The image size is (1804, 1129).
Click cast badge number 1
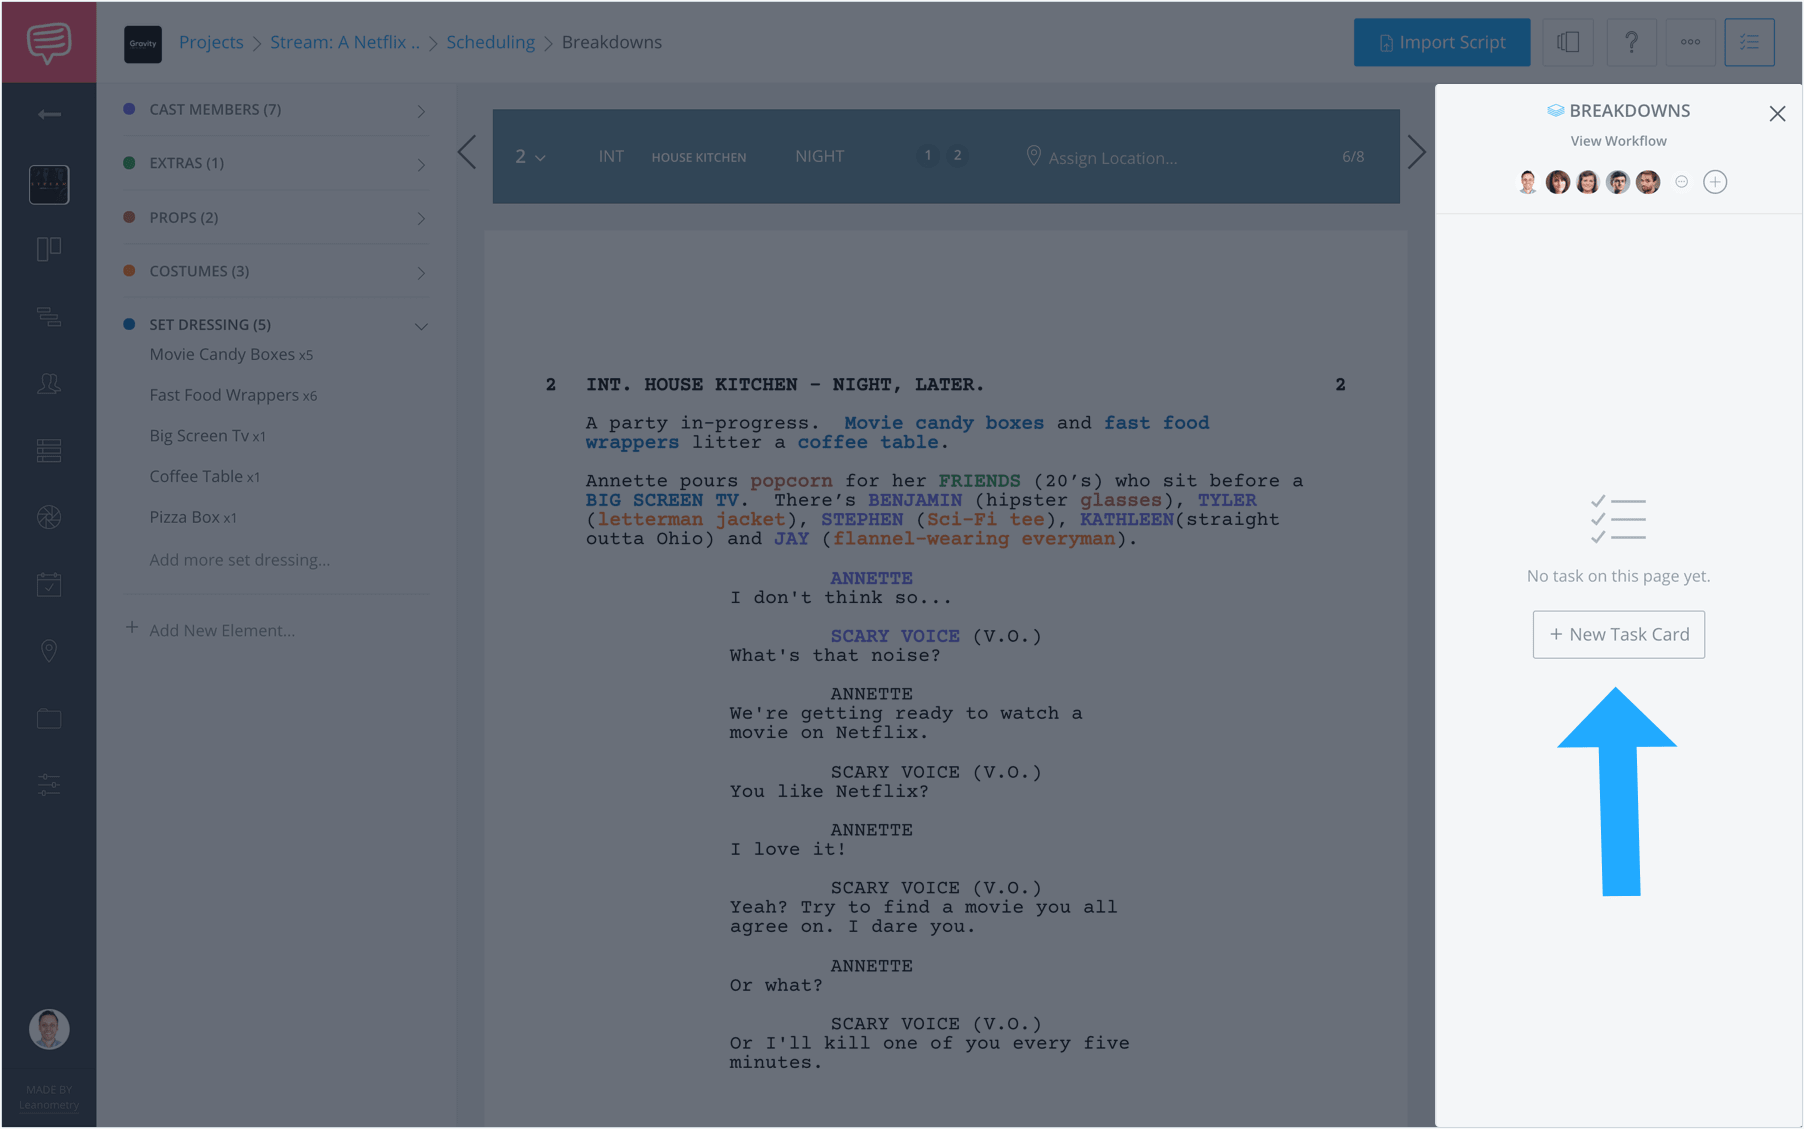tap(928, 155)
